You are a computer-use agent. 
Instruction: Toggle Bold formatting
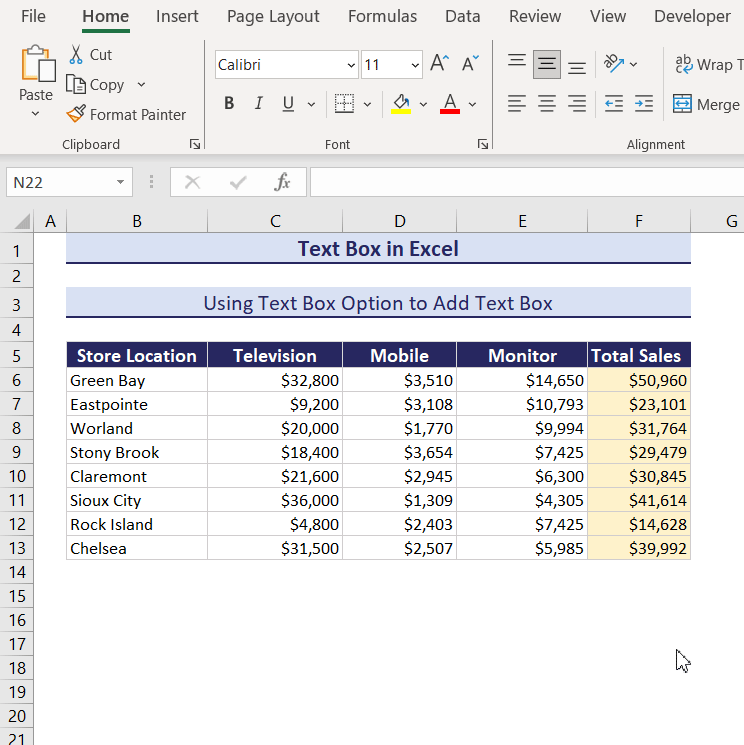[229, 104]
